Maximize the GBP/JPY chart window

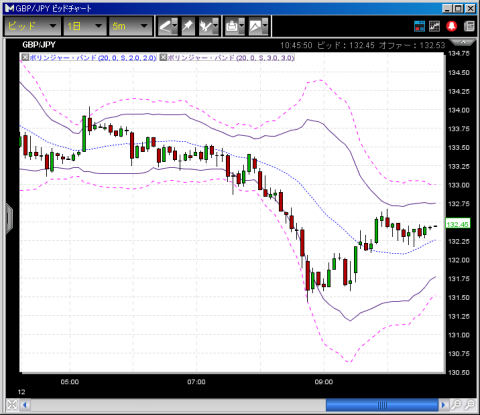pyautogui.click(x=459, y=8)
